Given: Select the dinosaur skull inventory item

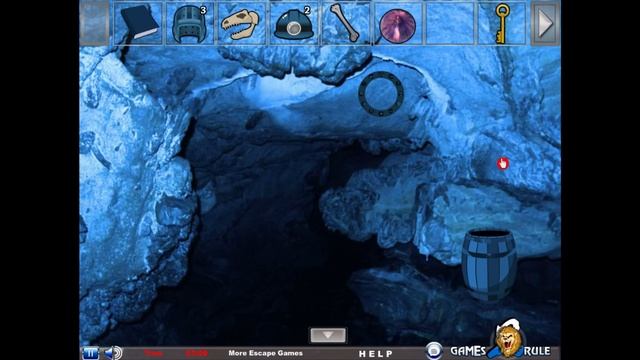Looking at the screenshot, I should point(241,24).
